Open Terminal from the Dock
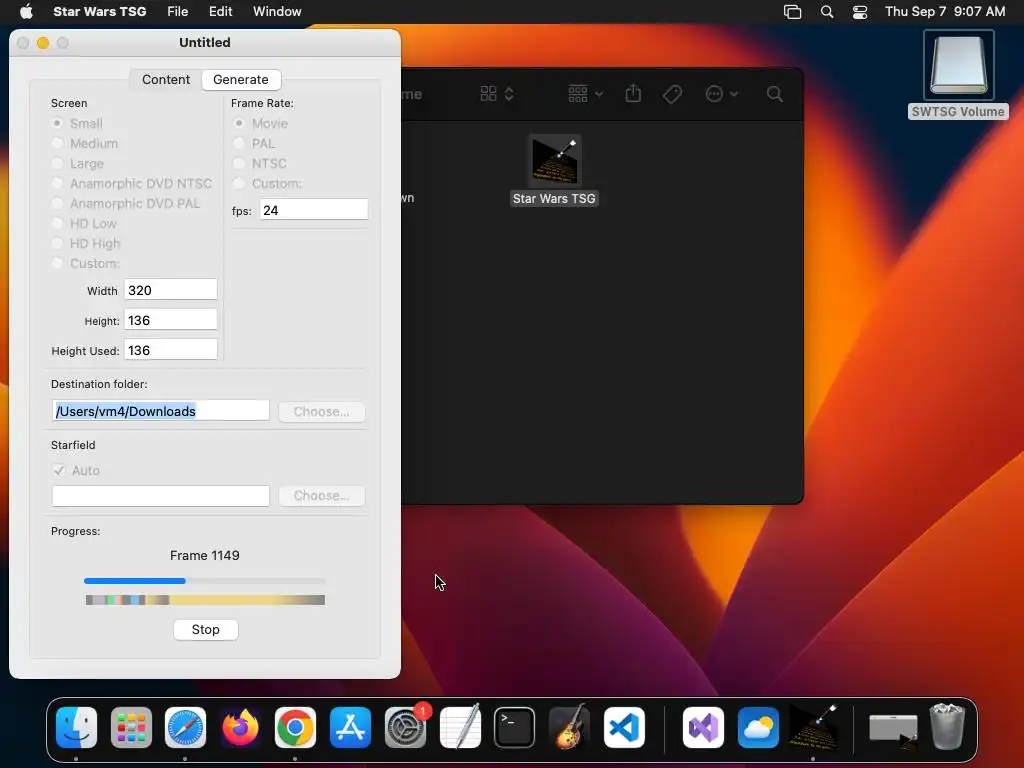Viewport: 1024px width, 768px height. [x=515, y=728]
